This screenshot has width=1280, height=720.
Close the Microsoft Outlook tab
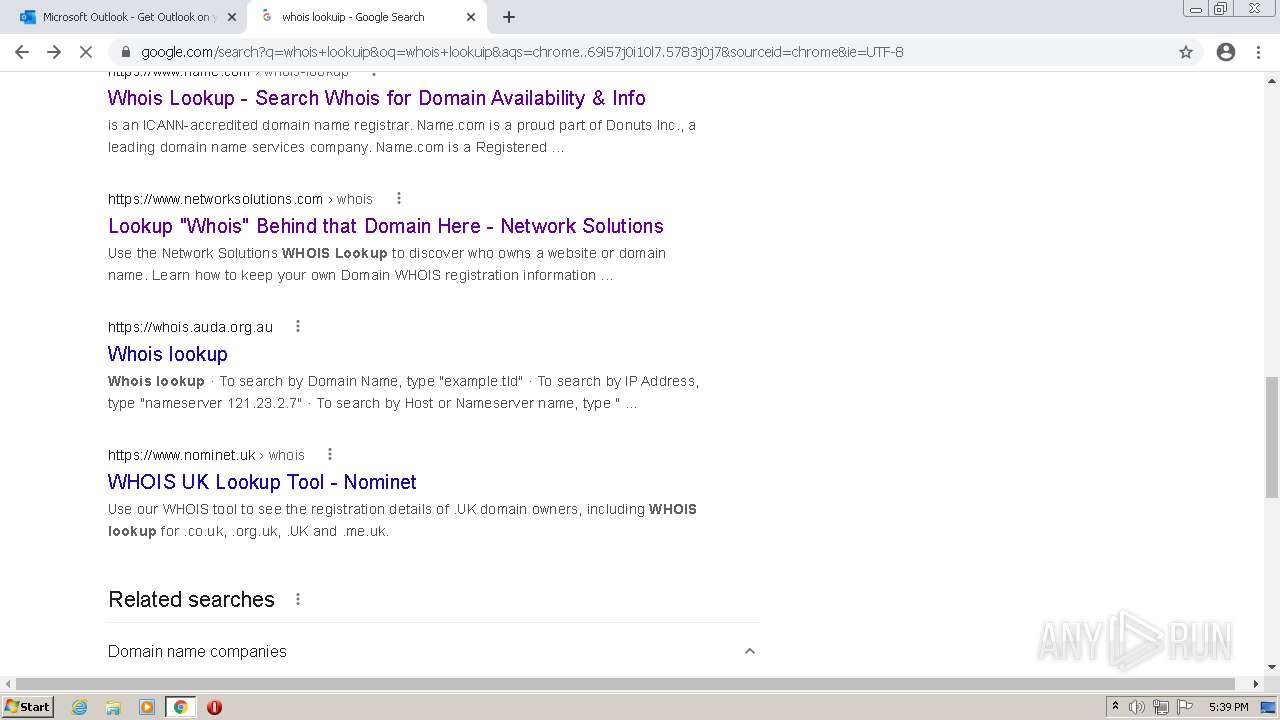pyautogui.click(x=232, y=17)
